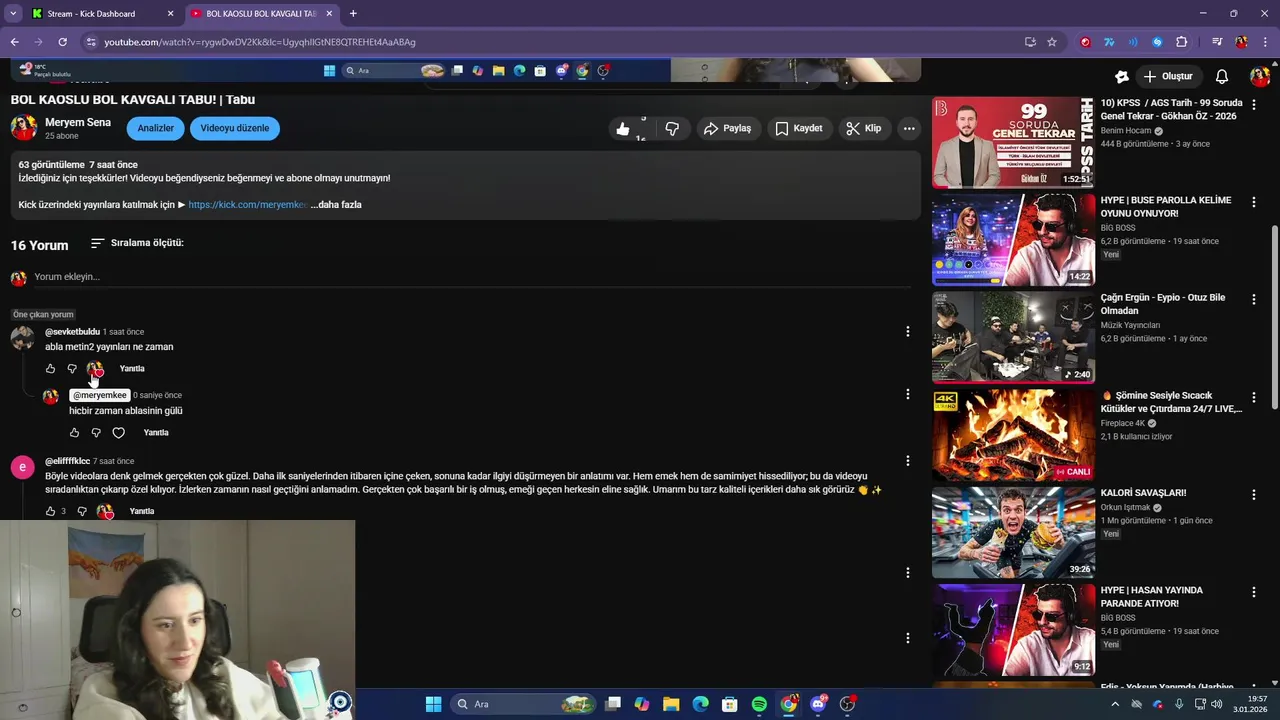Switch to BOL KAOSLU BOL KAVGALI tab
The height and width of the screenshot is (720, 1280).
[260, 14]
